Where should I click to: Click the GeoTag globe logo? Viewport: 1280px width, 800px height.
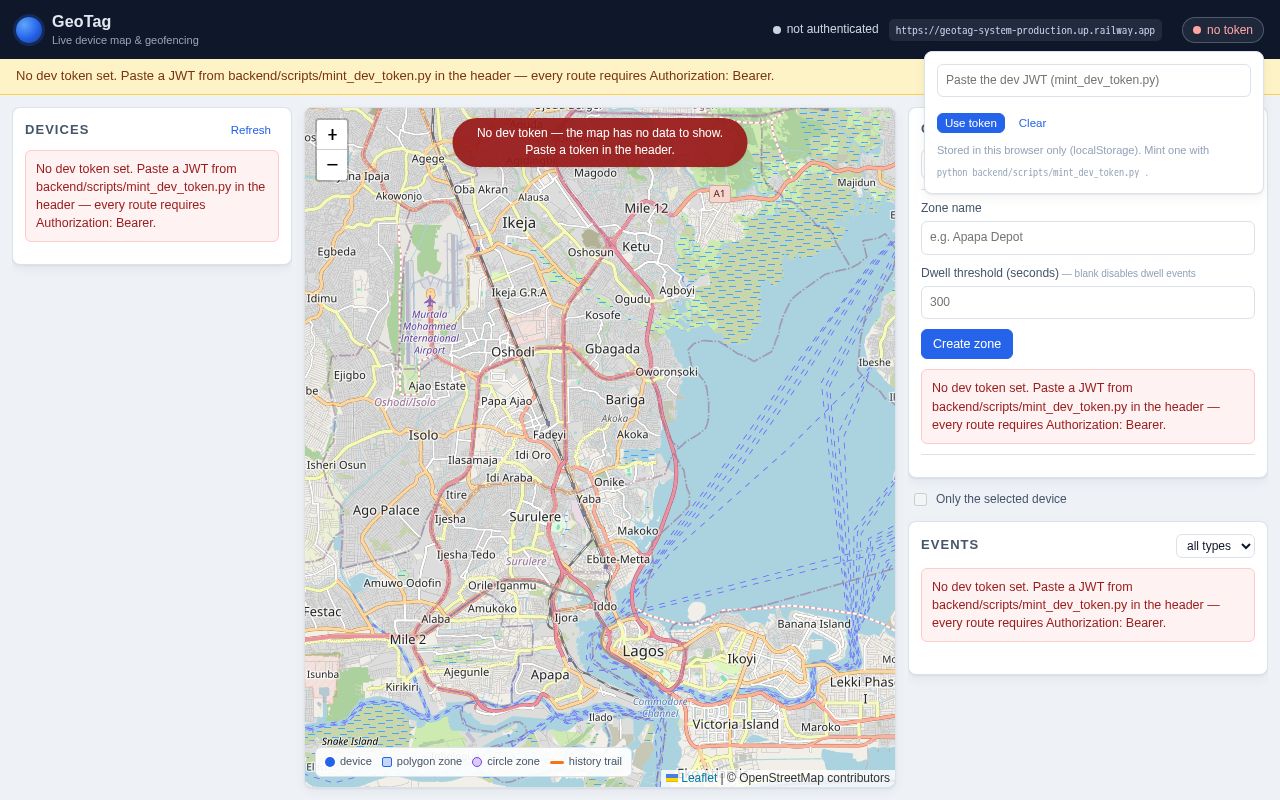point(29,30)
